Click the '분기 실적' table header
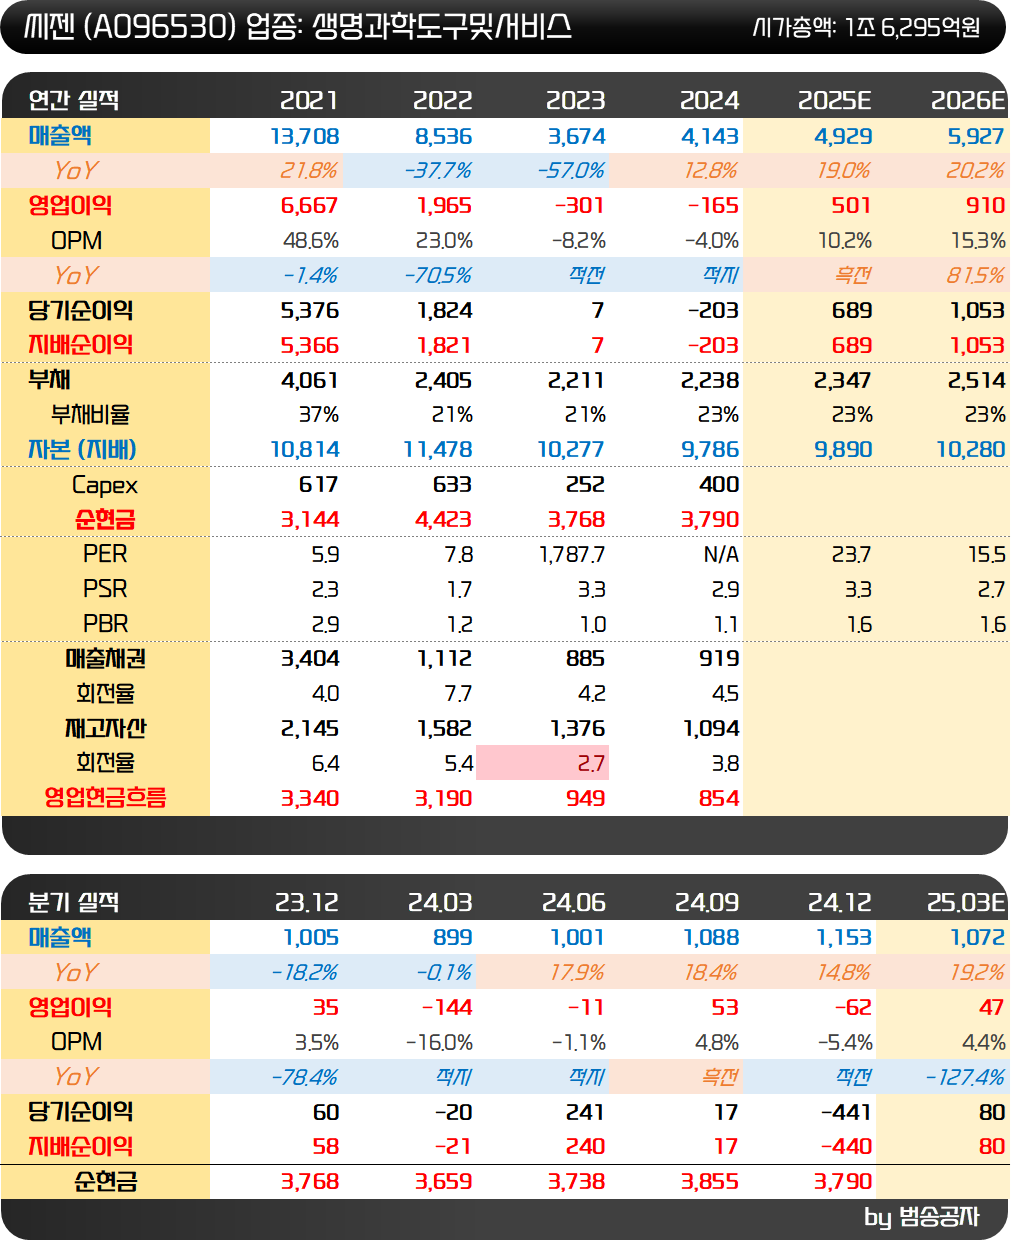The image size is (1011, 1240). click(74, 902)
